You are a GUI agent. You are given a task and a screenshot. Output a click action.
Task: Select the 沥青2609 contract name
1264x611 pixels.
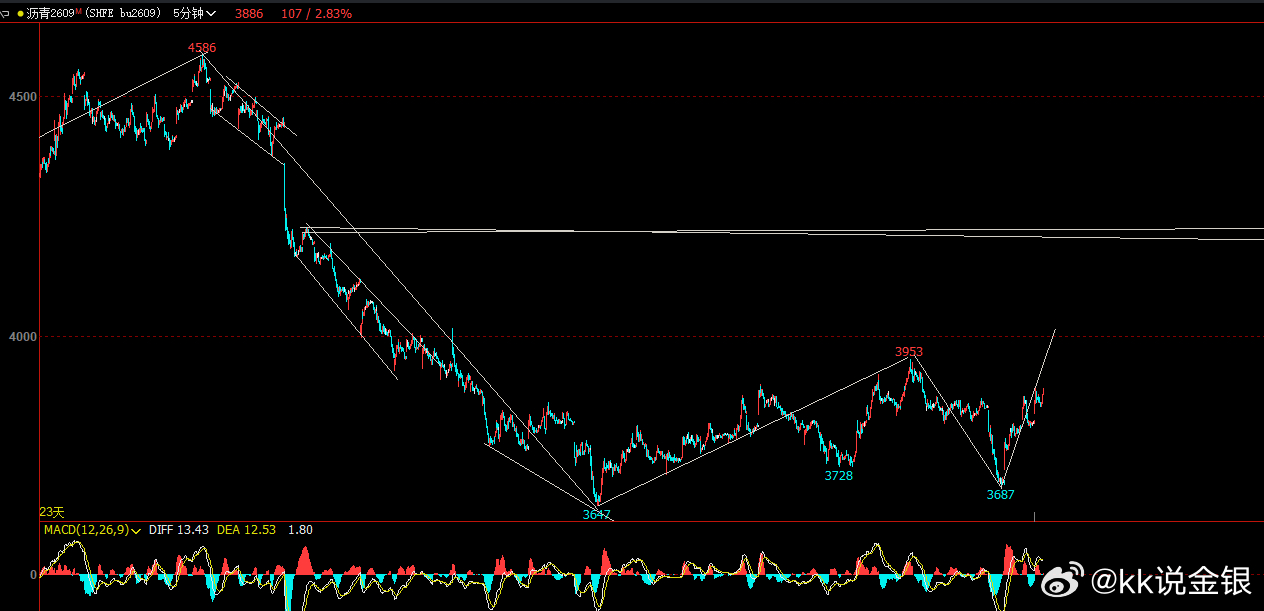(49, 14)
